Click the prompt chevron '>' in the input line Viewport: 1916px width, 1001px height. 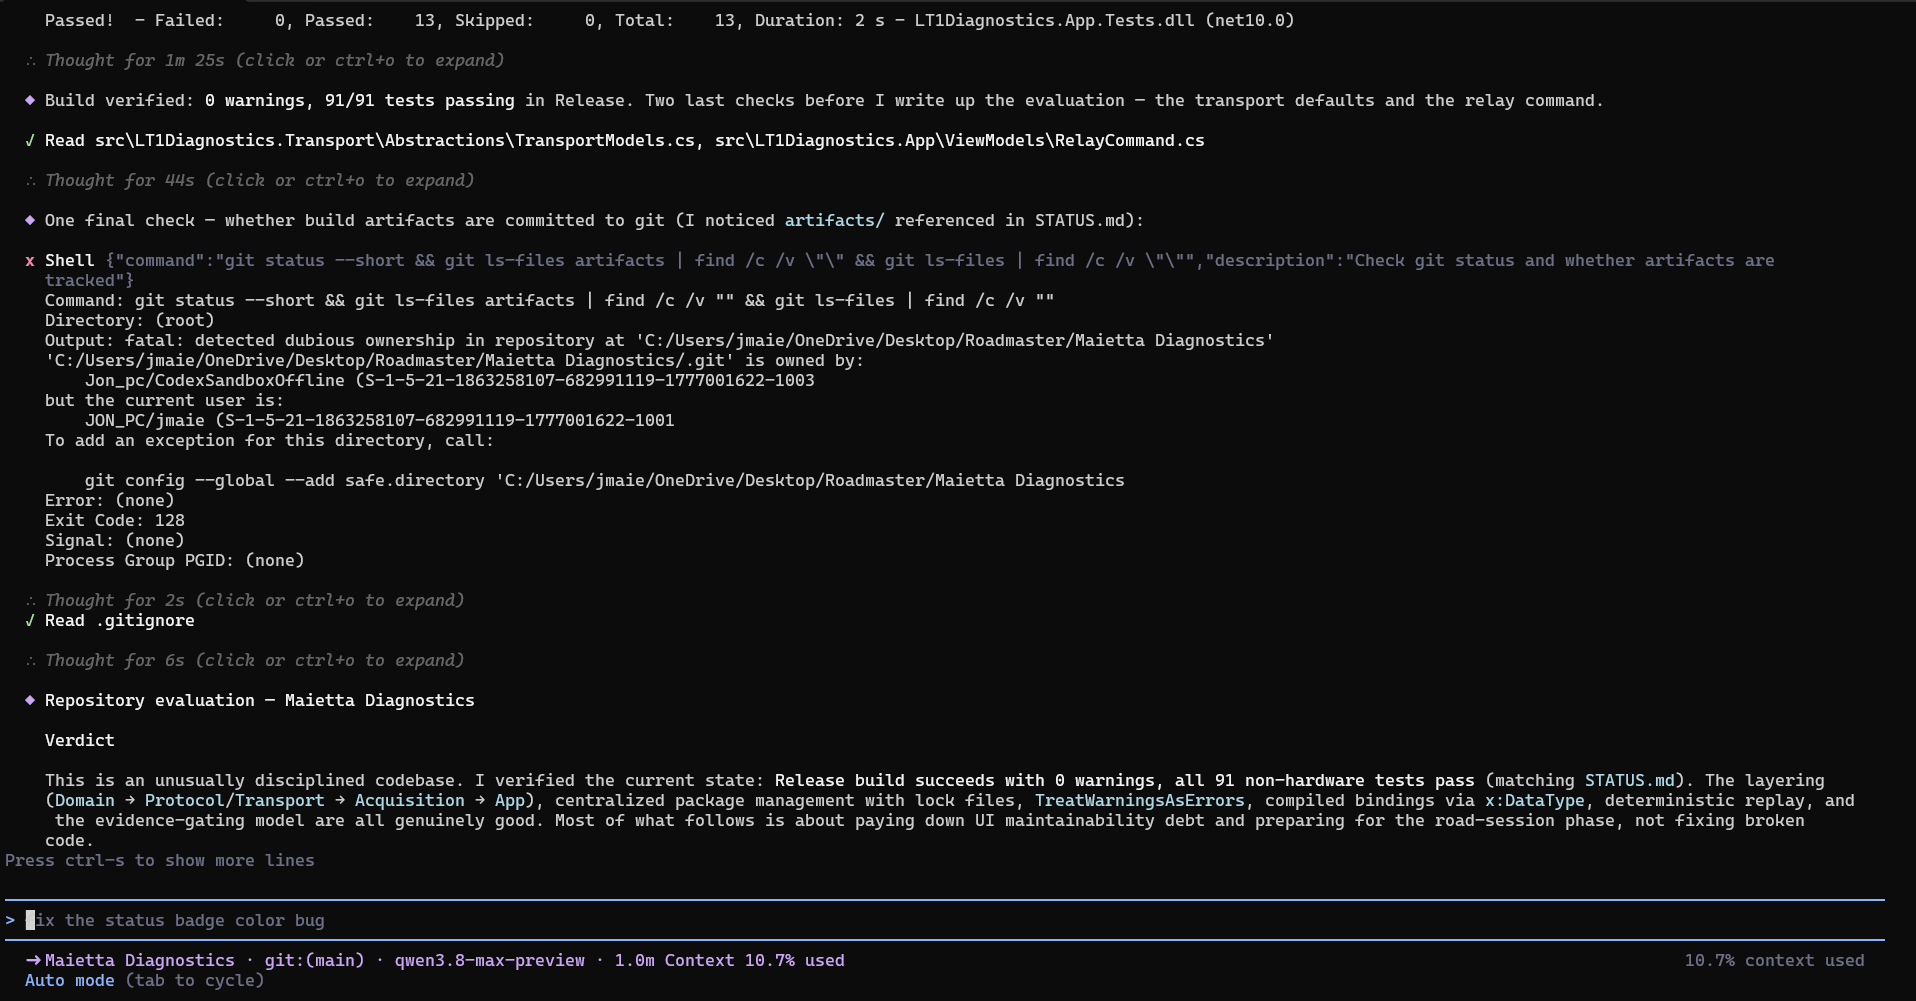click(x=10, y=920)
